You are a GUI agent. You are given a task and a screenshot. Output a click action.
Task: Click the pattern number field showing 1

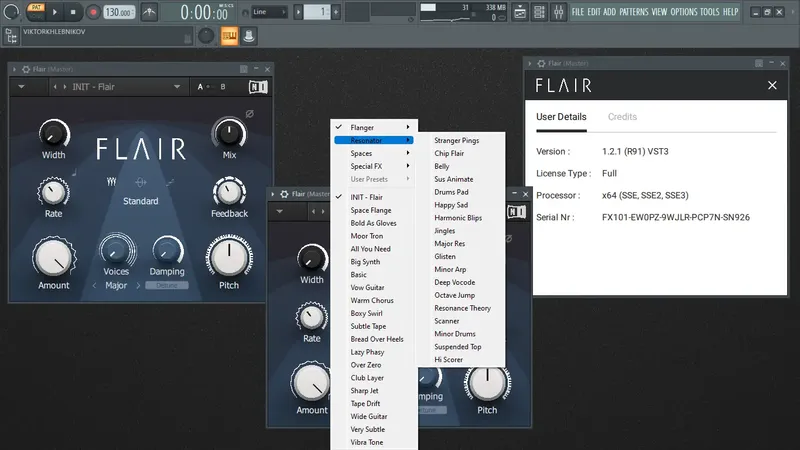(316, 12)
